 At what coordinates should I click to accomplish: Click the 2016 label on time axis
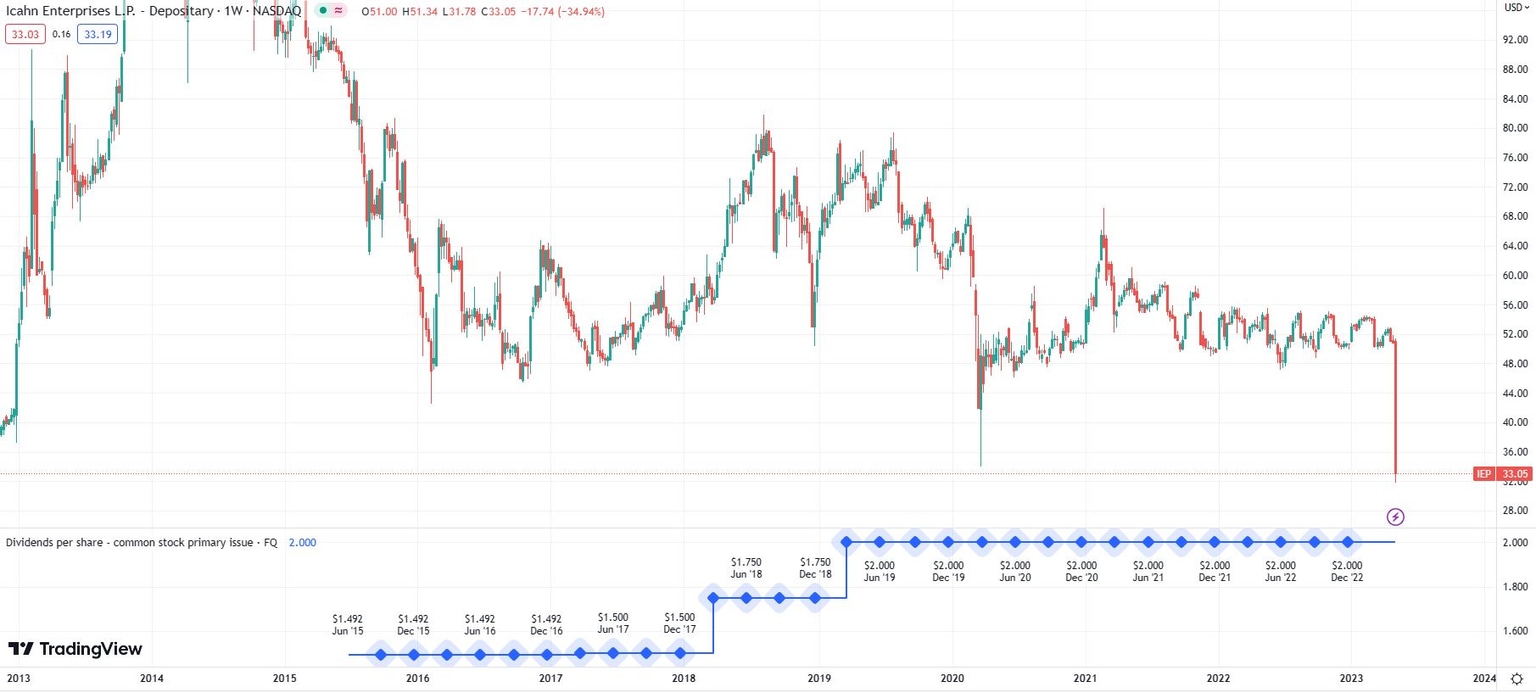(x=417, y=679)
